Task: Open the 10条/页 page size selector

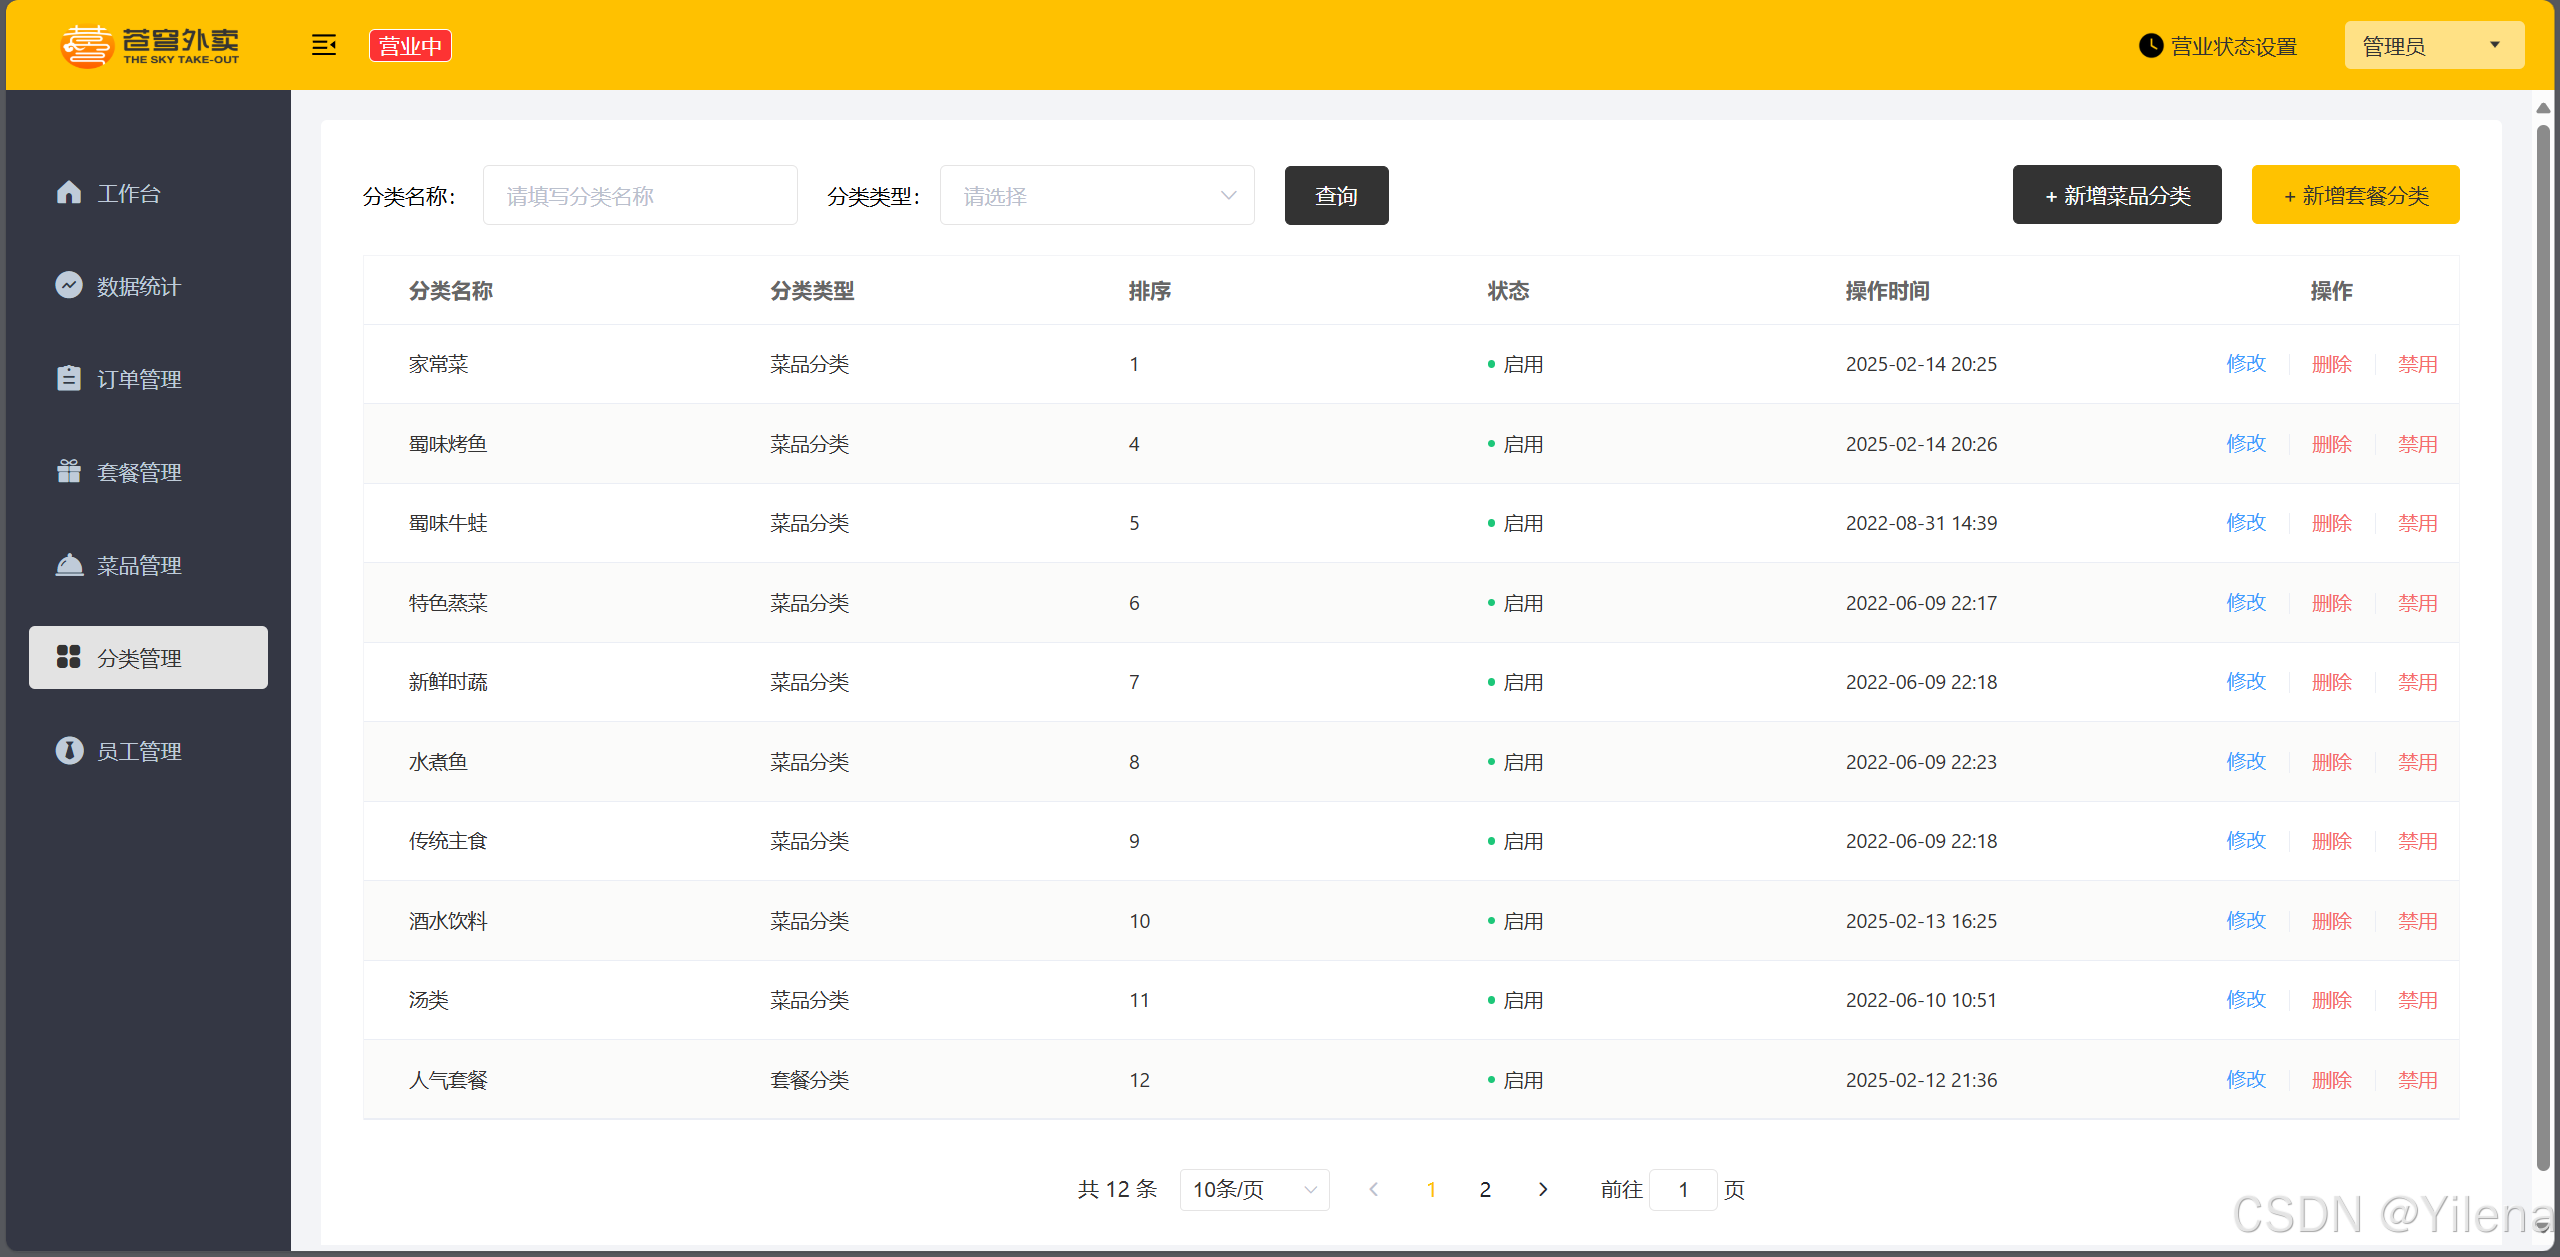Action: click(x=1254, y=1189)
